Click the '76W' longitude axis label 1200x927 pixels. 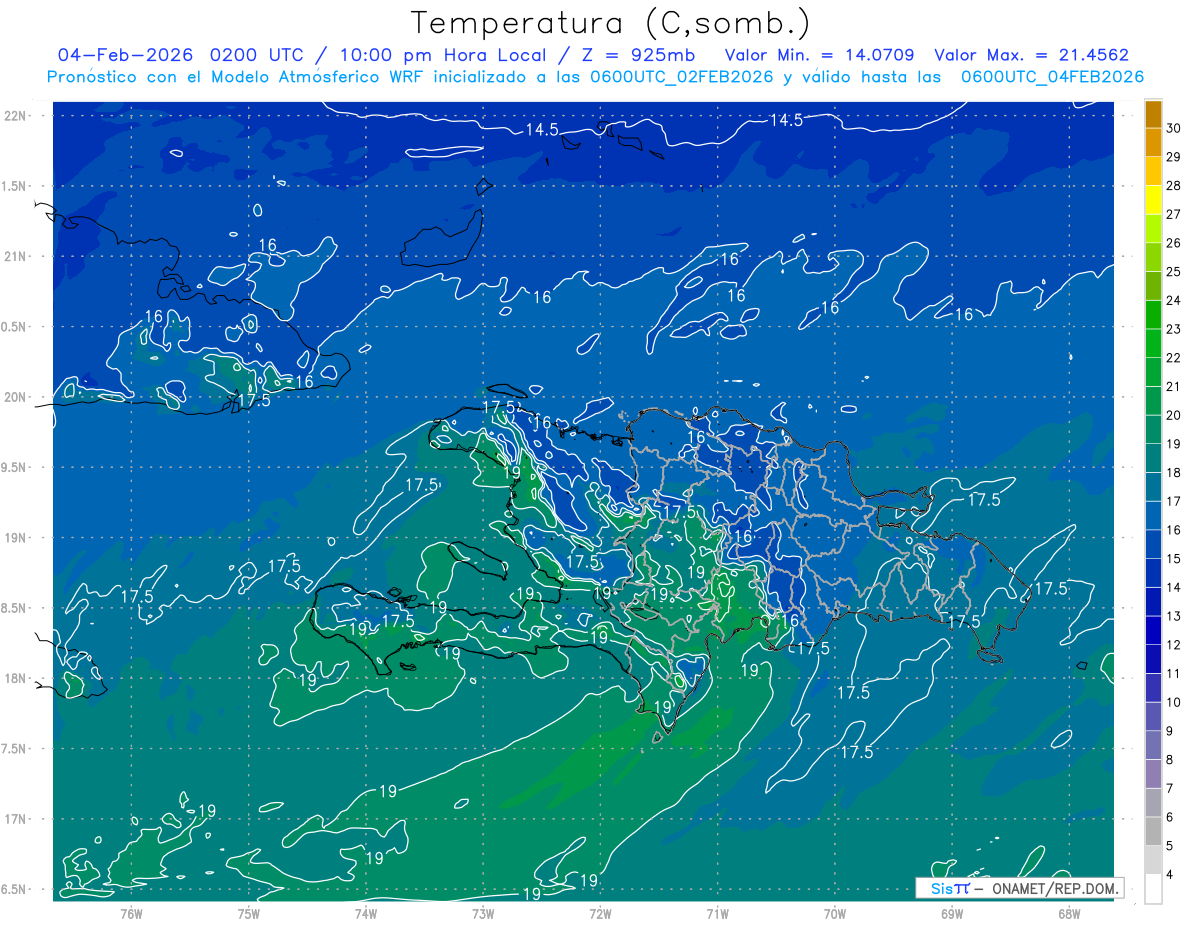coord(131,913)
